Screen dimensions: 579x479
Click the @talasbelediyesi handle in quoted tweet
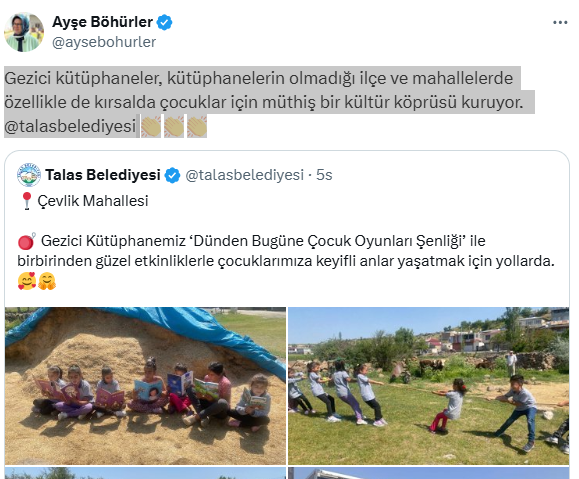click(x=244, y=175)
